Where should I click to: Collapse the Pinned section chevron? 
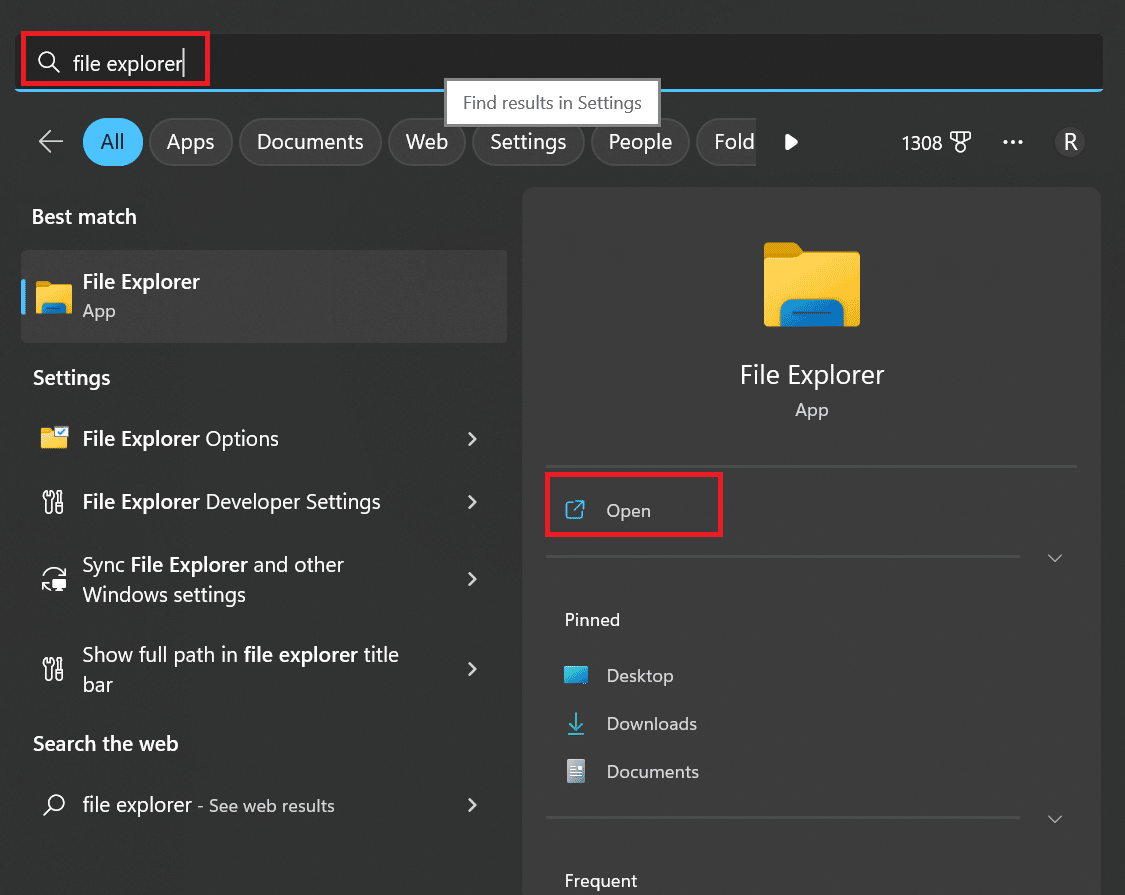(x=1054, y=819)
